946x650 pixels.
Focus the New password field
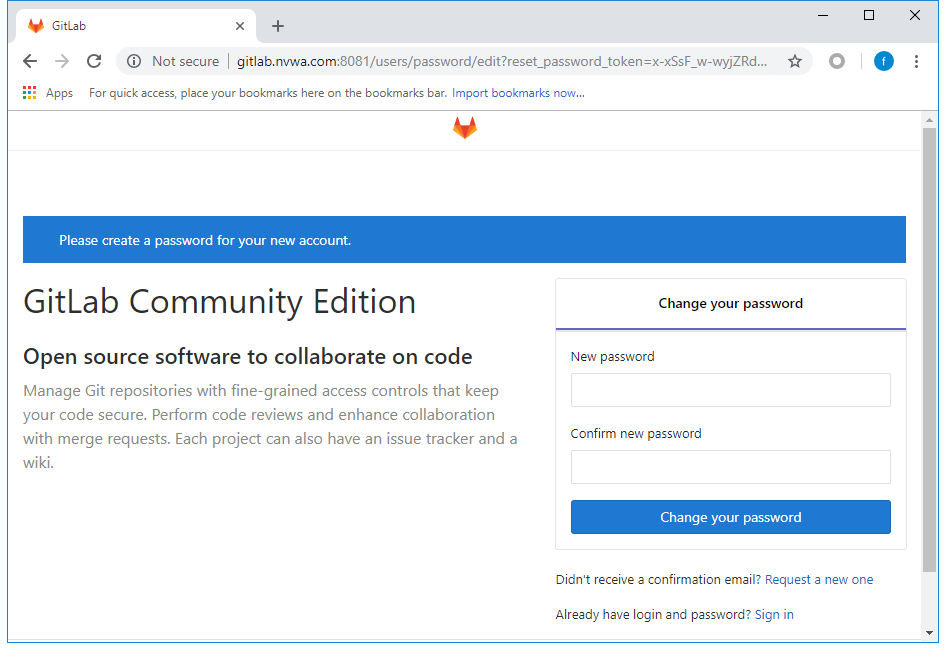point(731,390)
